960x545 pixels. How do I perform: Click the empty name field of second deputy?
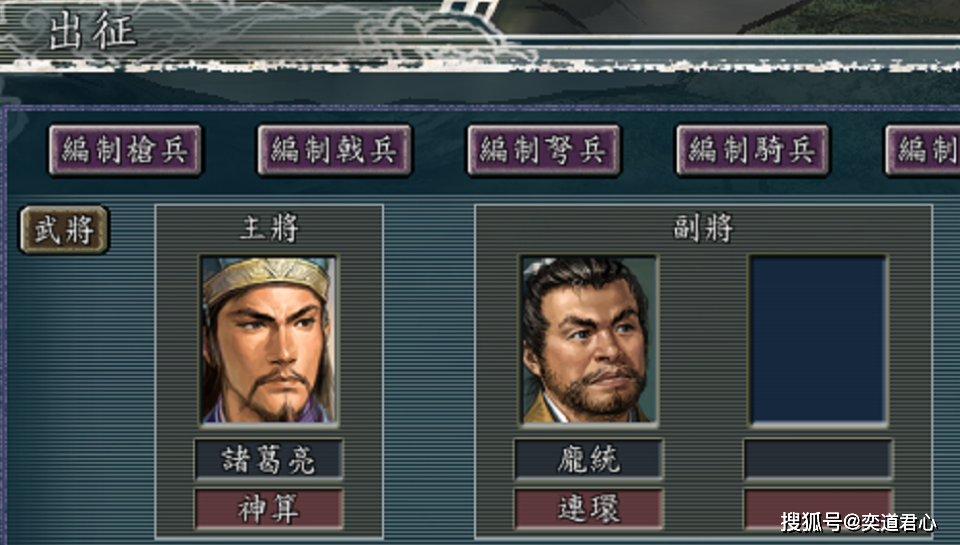(818, 459)
